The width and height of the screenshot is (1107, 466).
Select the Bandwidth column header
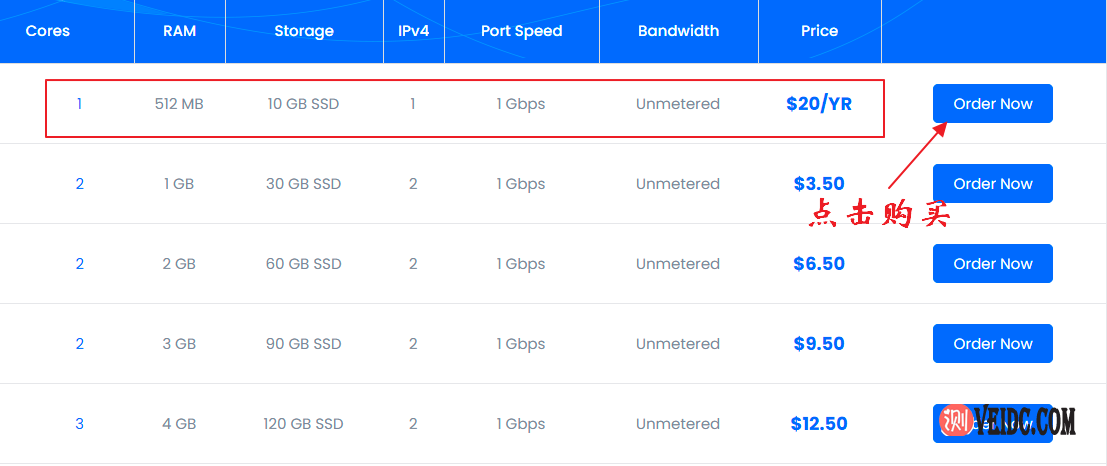678,31
